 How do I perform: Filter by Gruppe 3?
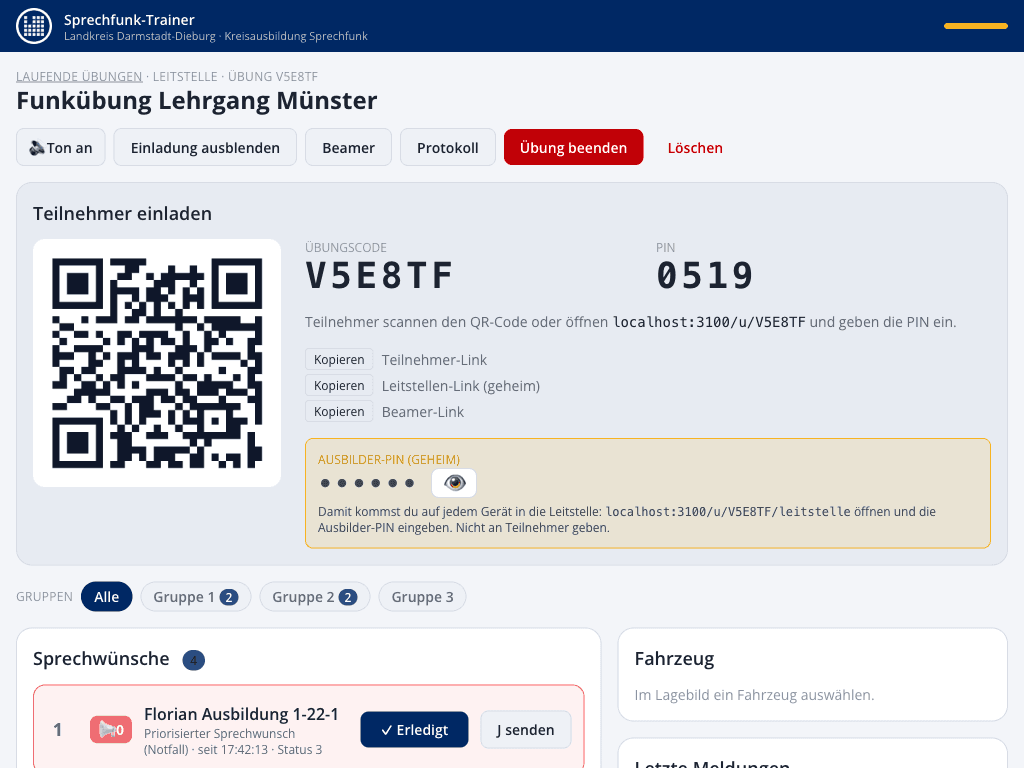click(423, 597)
